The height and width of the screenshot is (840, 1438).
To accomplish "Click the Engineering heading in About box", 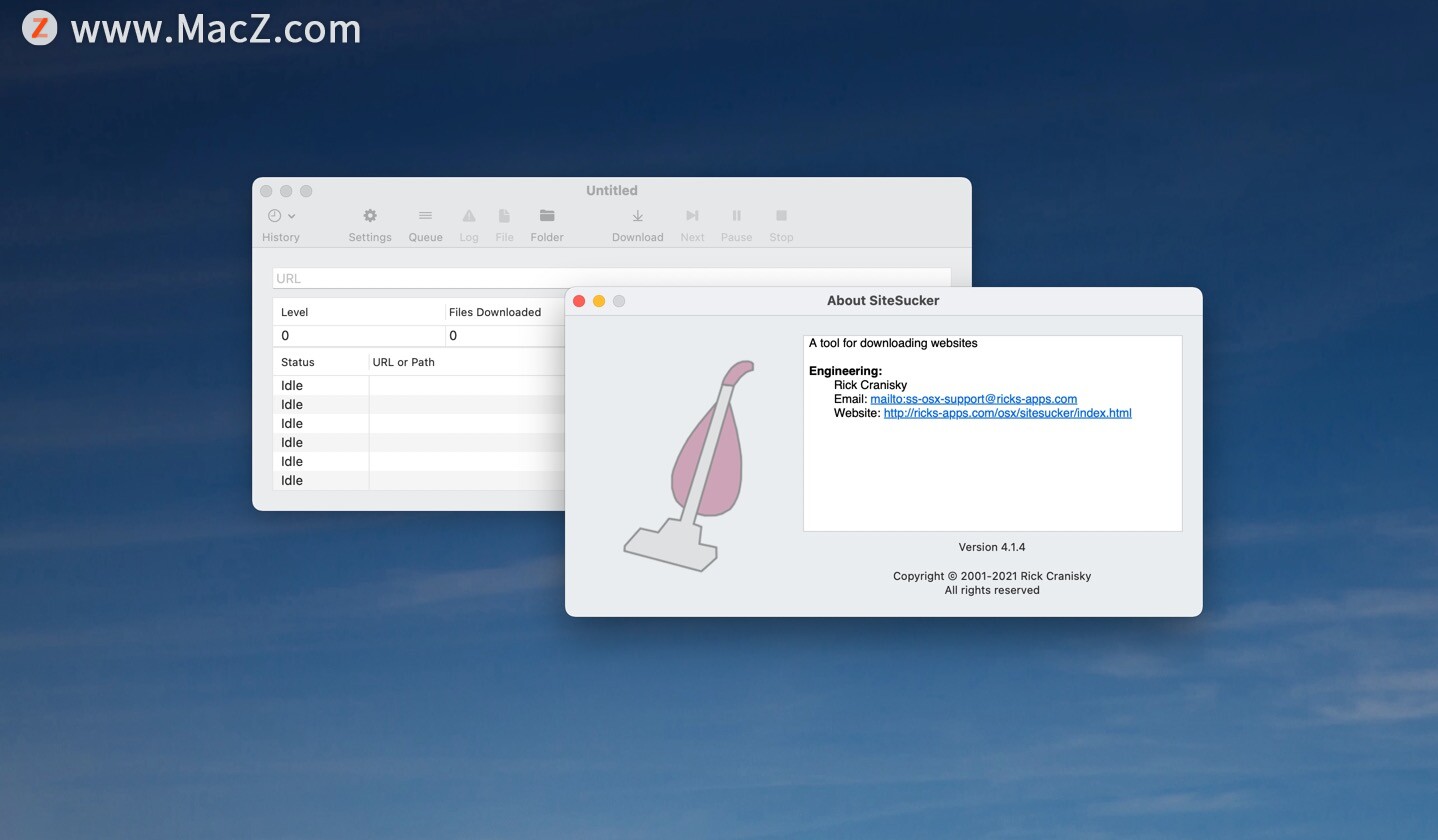I will (x=845, y=371).
